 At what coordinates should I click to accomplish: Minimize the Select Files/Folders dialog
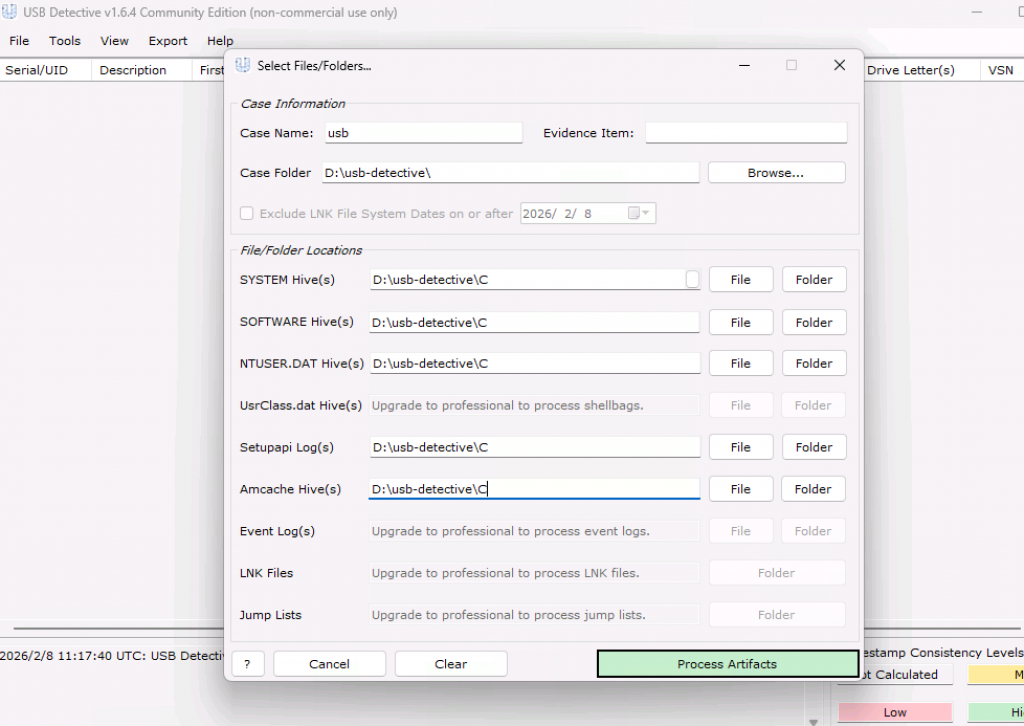pyautogui.click(x=744, y=65)
